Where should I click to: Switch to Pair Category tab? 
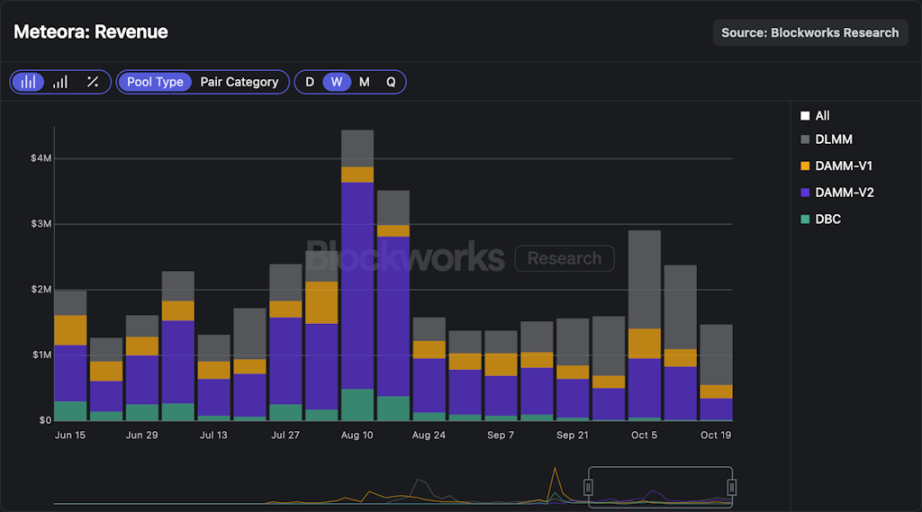click(239, 82)
